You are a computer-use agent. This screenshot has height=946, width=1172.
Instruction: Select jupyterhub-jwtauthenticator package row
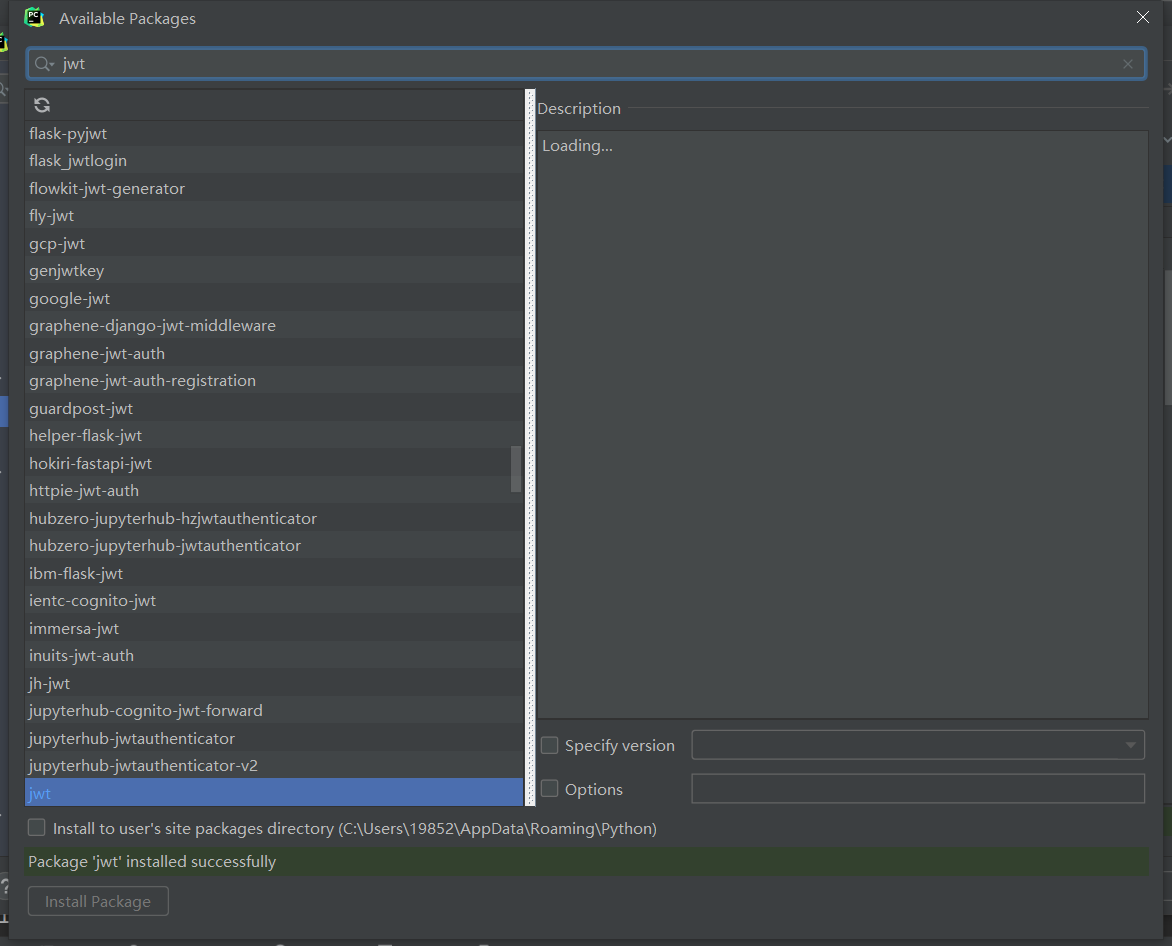pyautogui.click(x=274, y=738)
